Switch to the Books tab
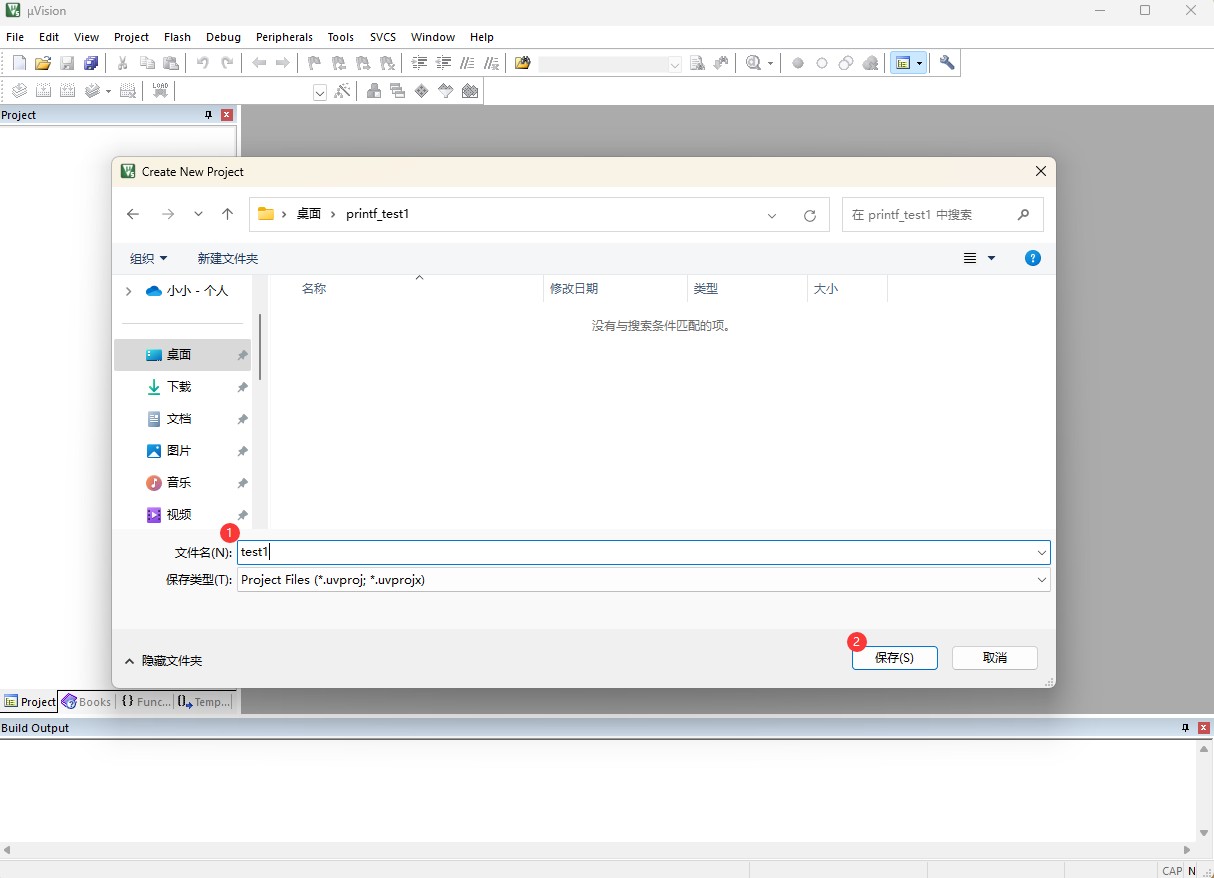1214x878 pixels. [x=87, y=702]
